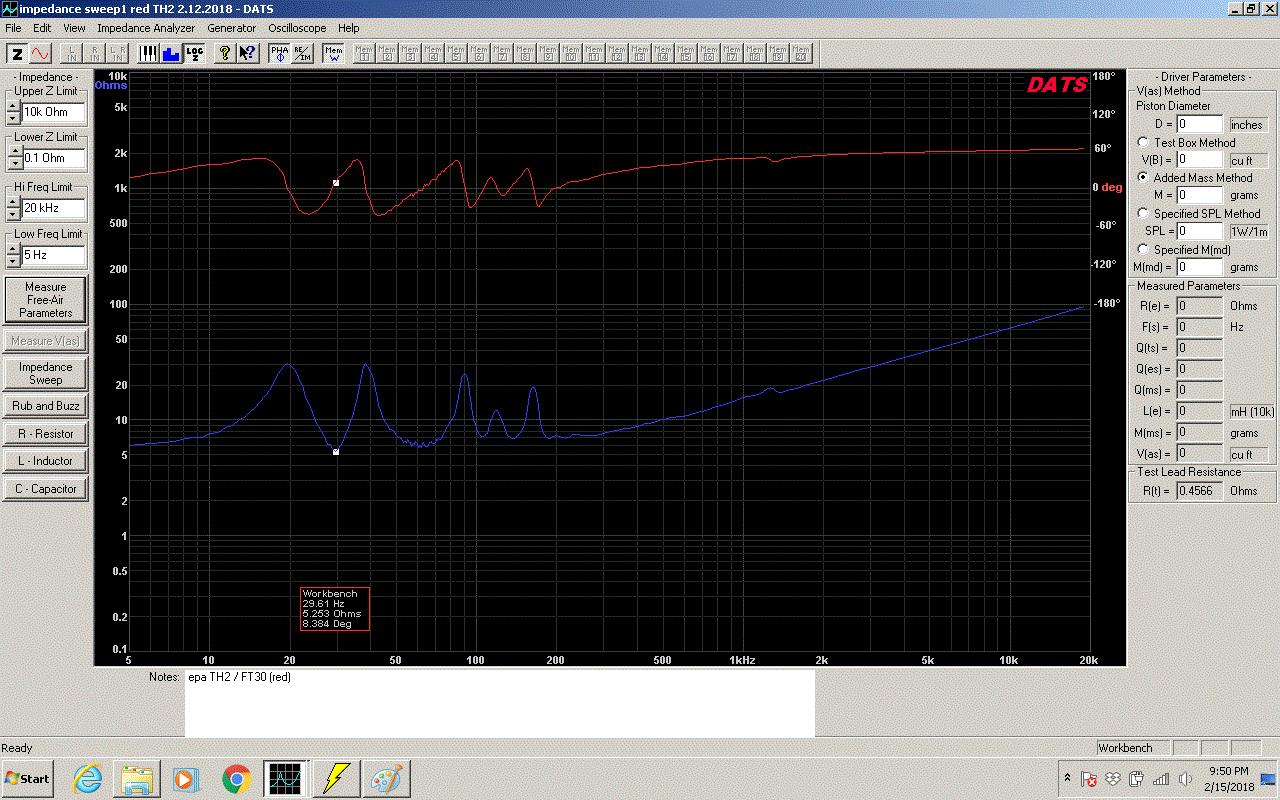Toggle the LOG Z scale icon
Screen dimensions: 1280x800
coord(194,54)
